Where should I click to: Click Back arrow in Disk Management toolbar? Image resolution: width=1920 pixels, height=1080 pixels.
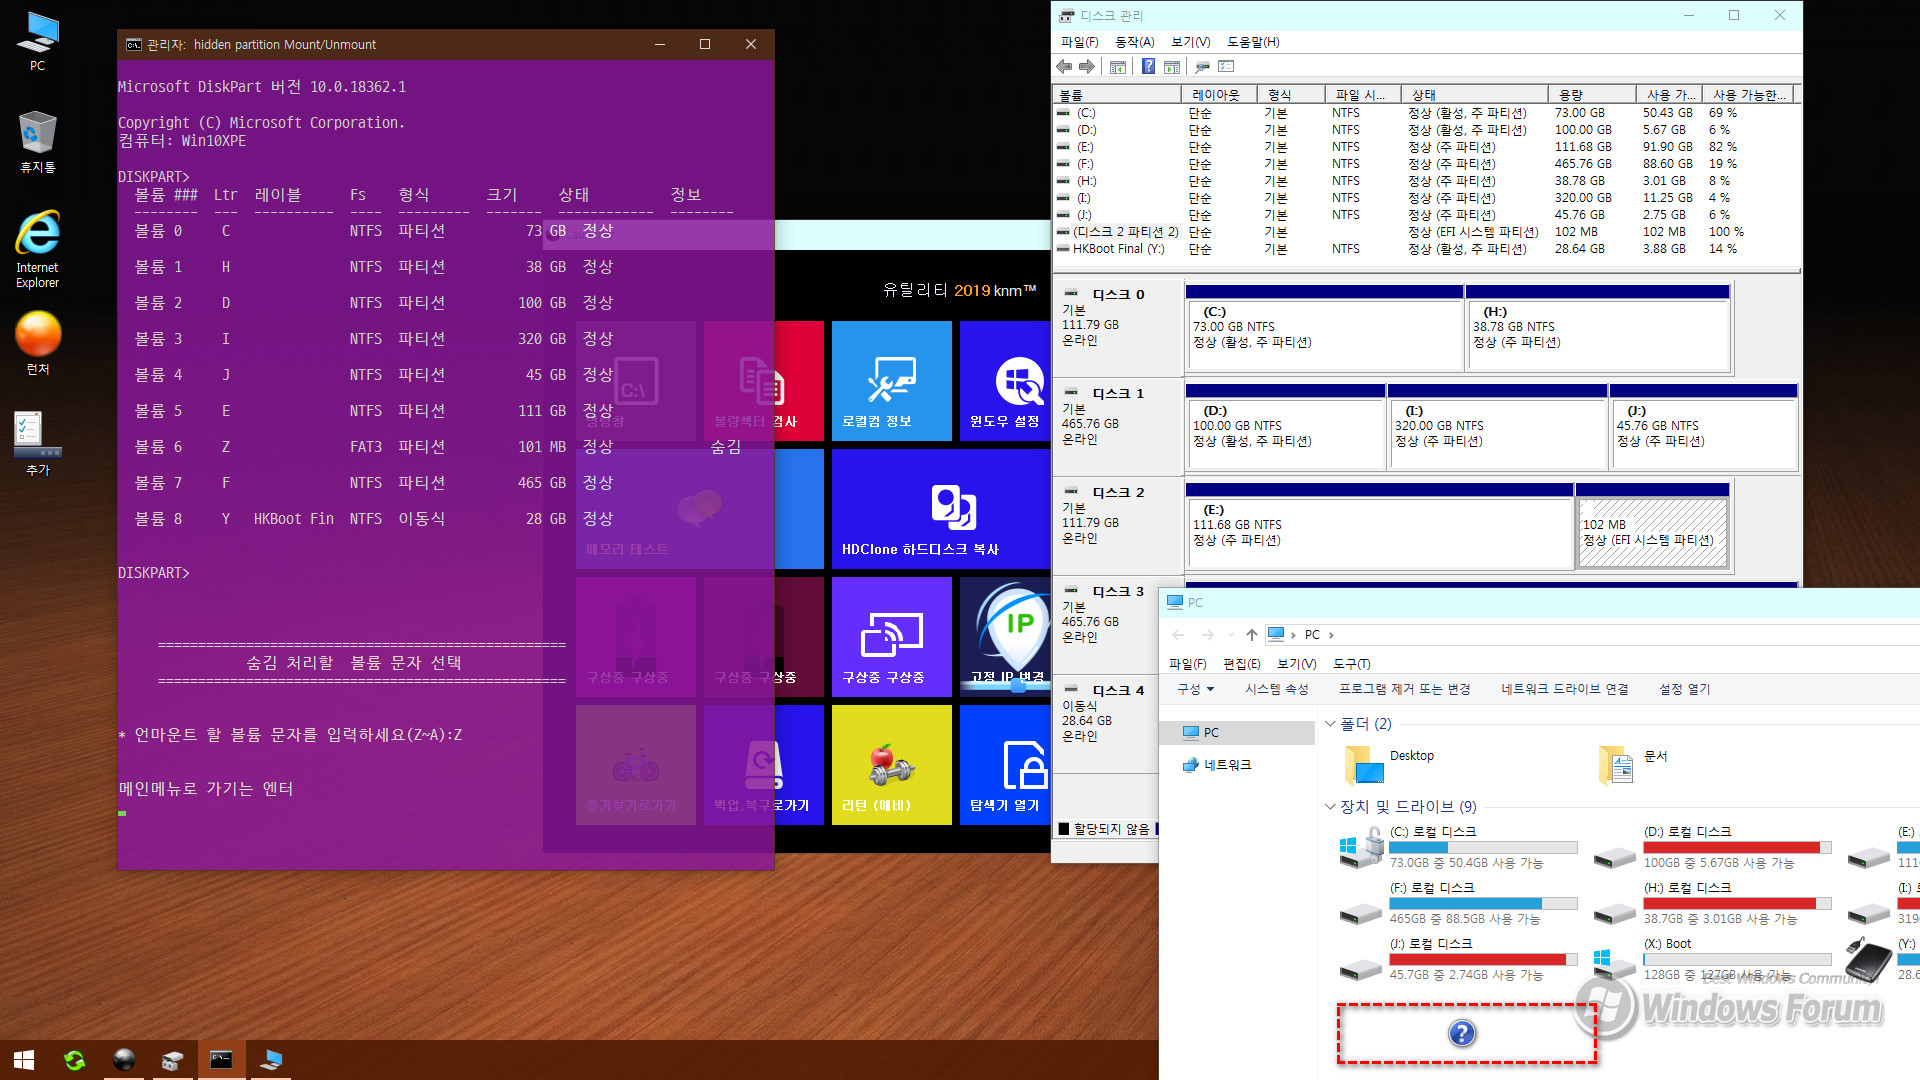[x=1064, y=67]
